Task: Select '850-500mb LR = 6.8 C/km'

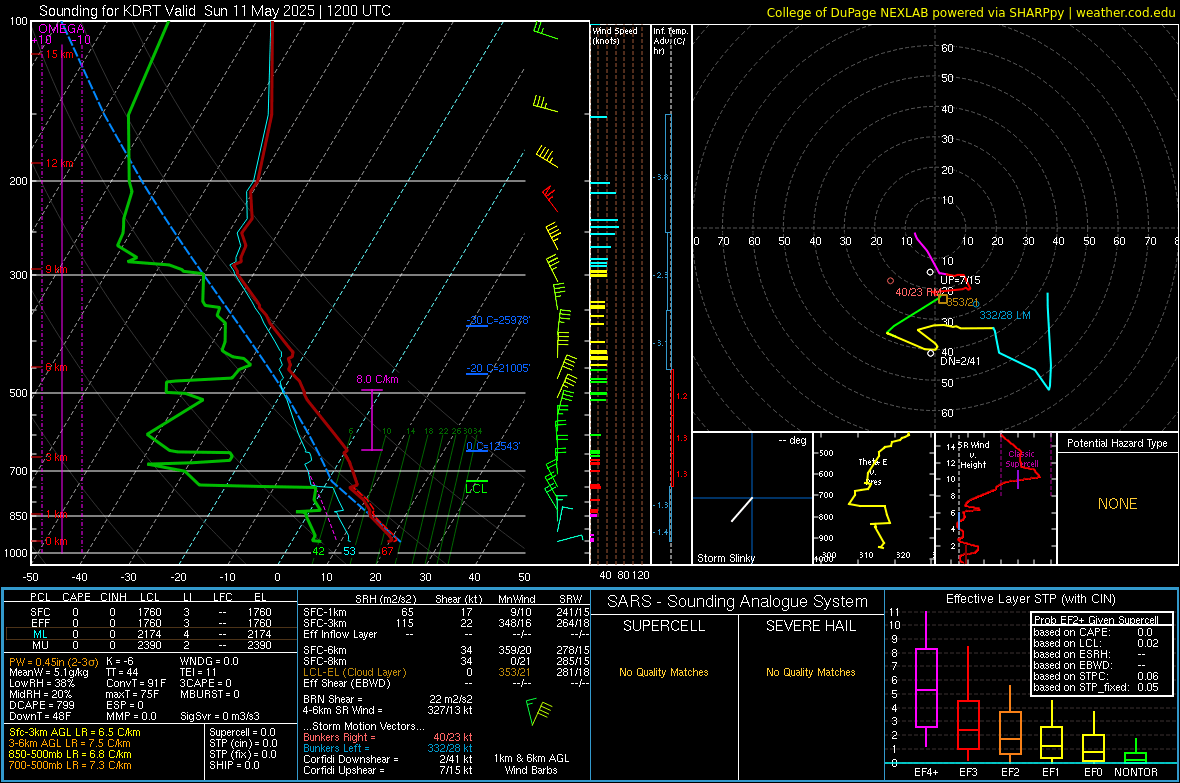Action: (x=70, y=754)
